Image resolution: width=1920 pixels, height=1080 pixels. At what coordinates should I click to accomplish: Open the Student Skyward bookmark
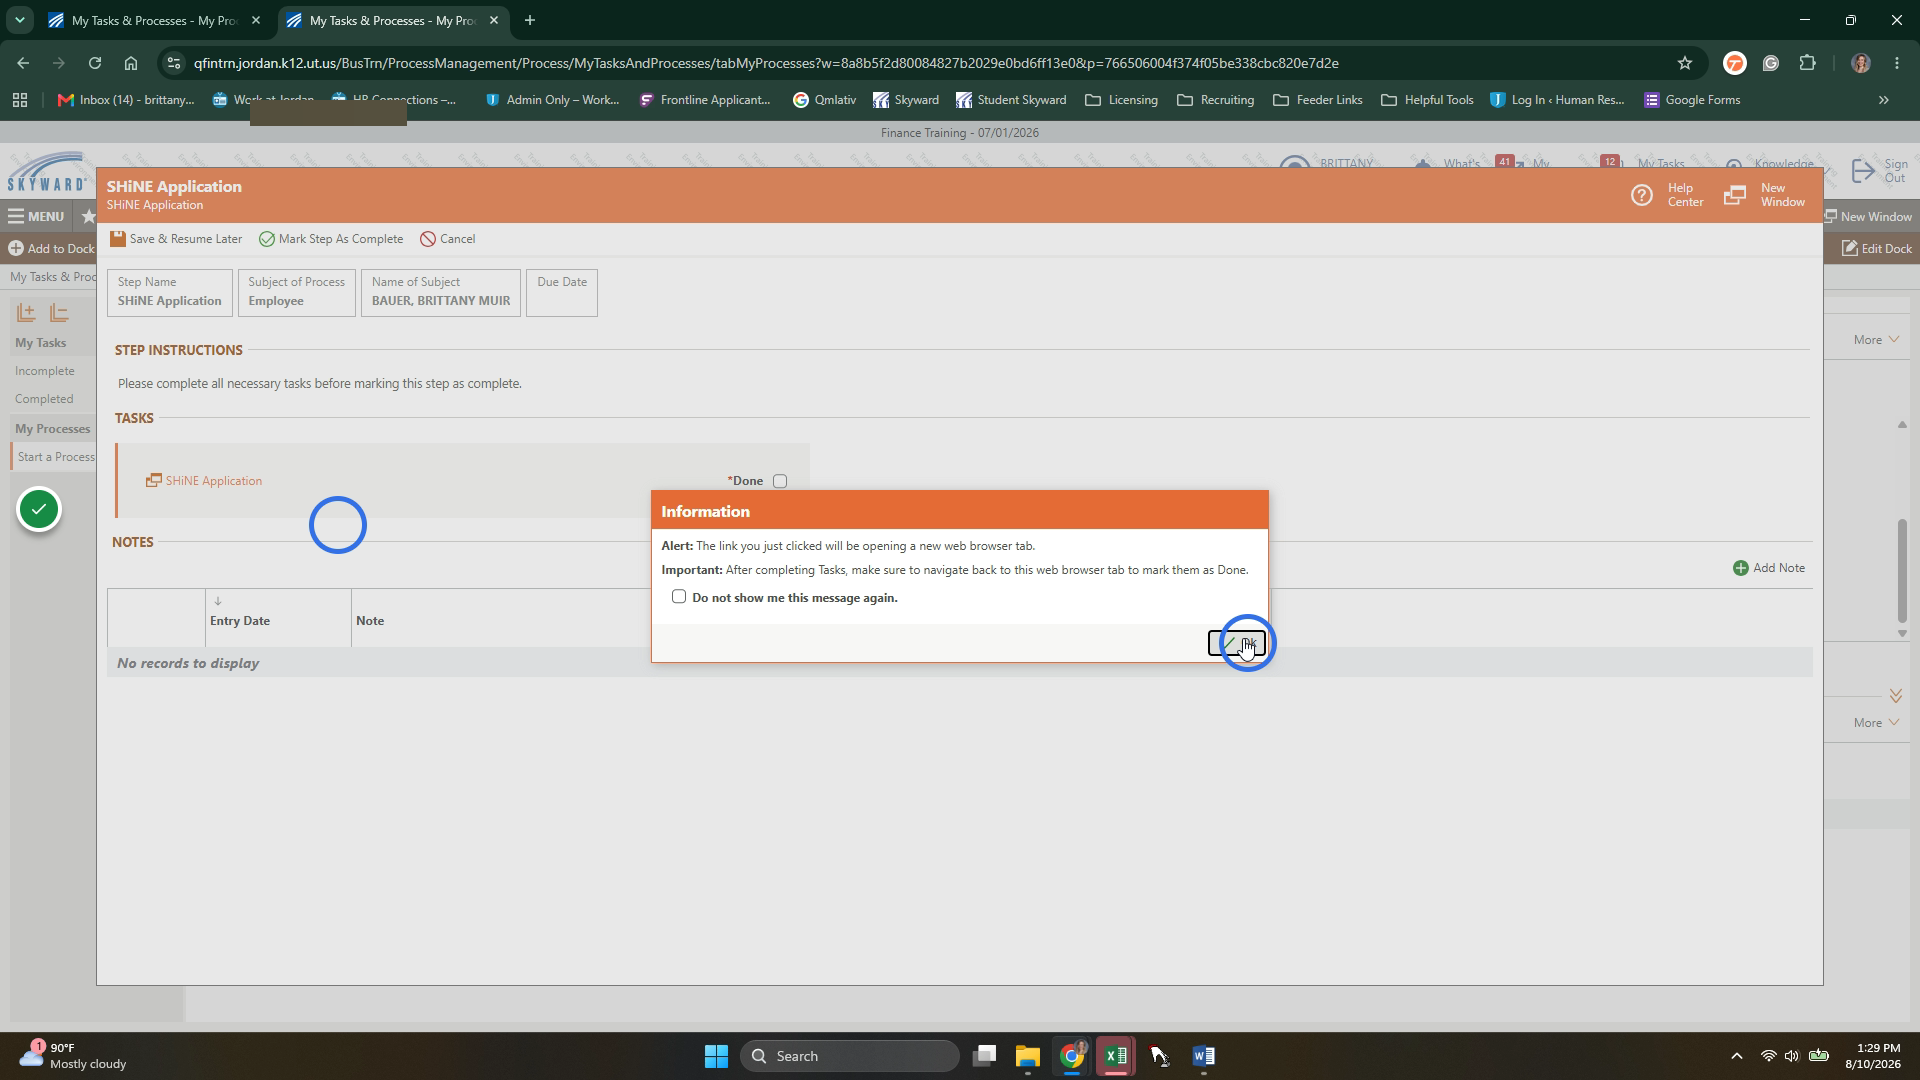[1011, 100]
